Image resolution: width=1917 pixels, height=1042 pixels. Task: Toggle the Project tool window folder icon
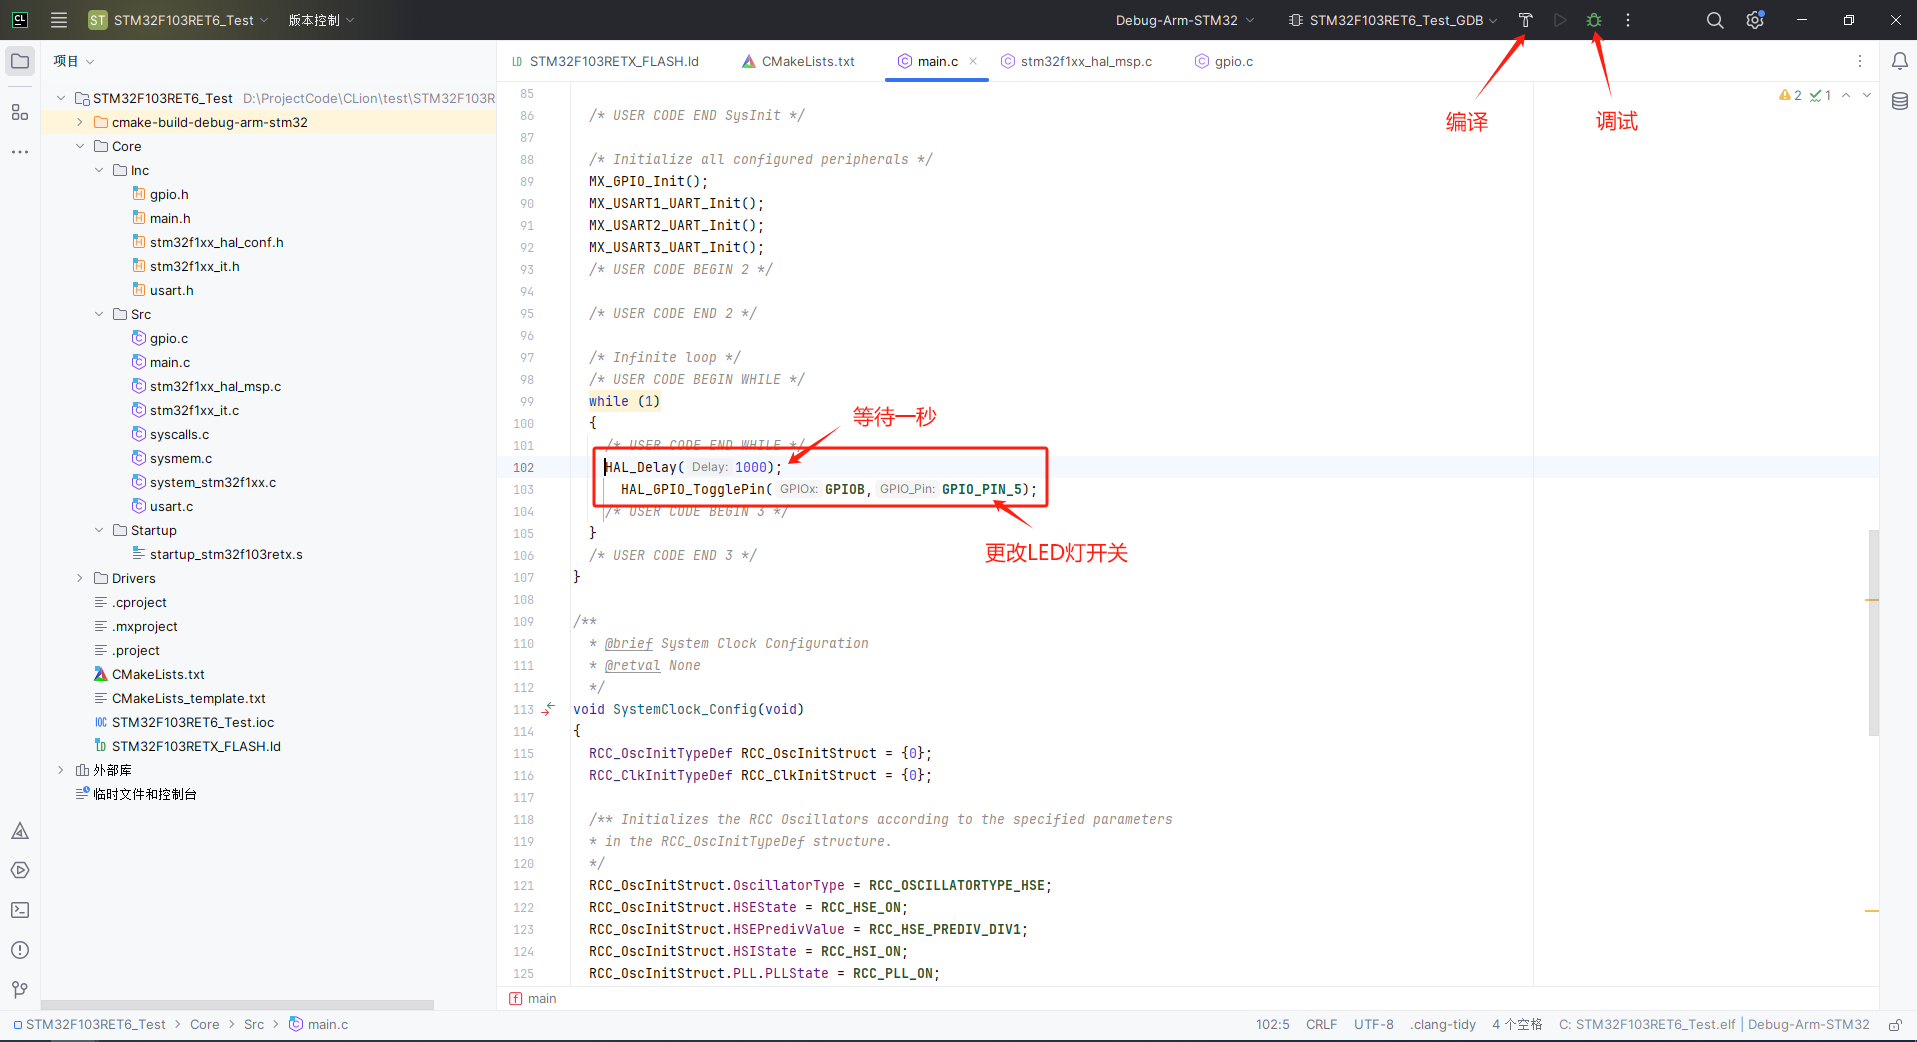coord(20,62)
